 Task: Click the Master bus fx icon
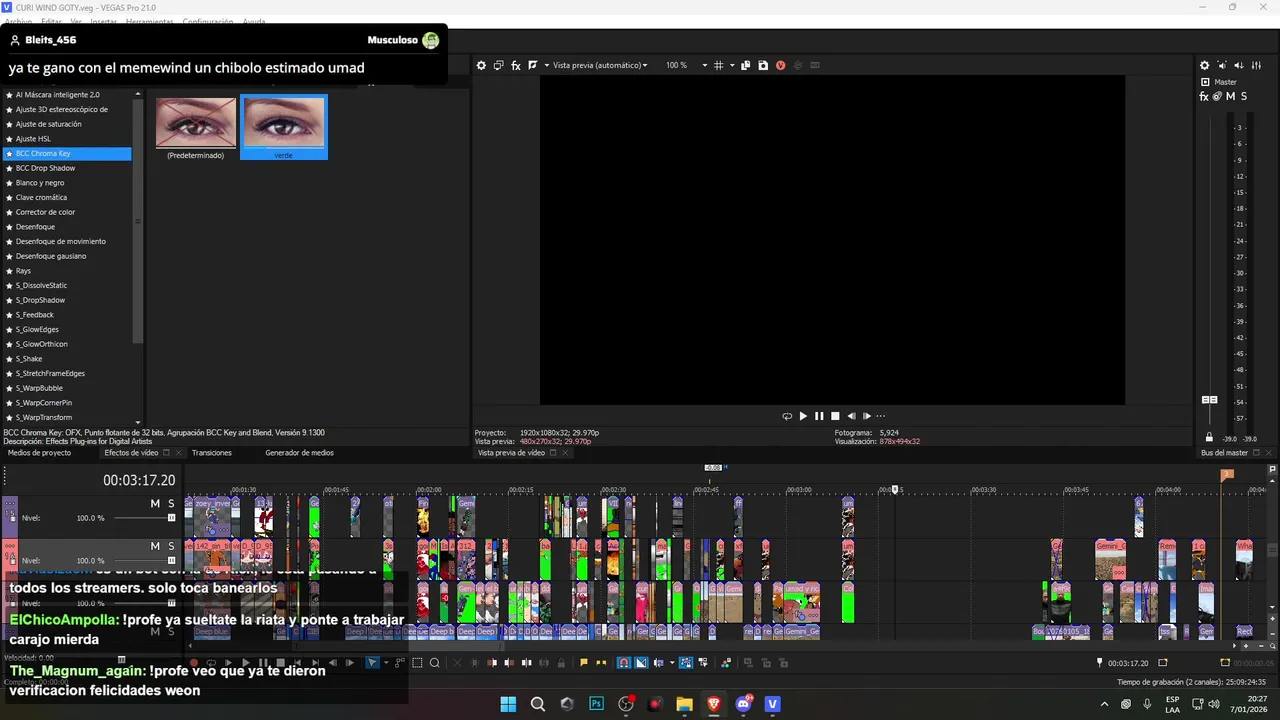pos(1204,96)
